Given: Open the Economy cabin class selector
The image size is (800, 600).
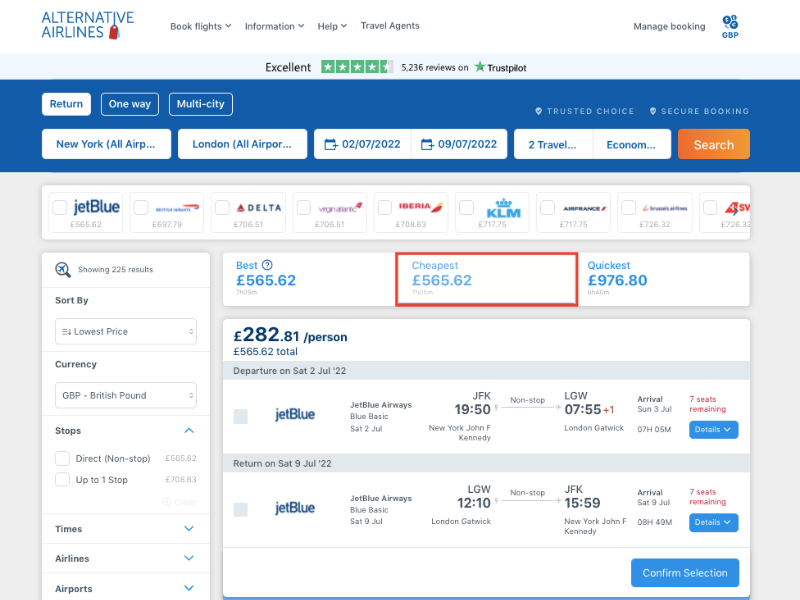Looking at the screenshot, I should [x=632, y=144].
